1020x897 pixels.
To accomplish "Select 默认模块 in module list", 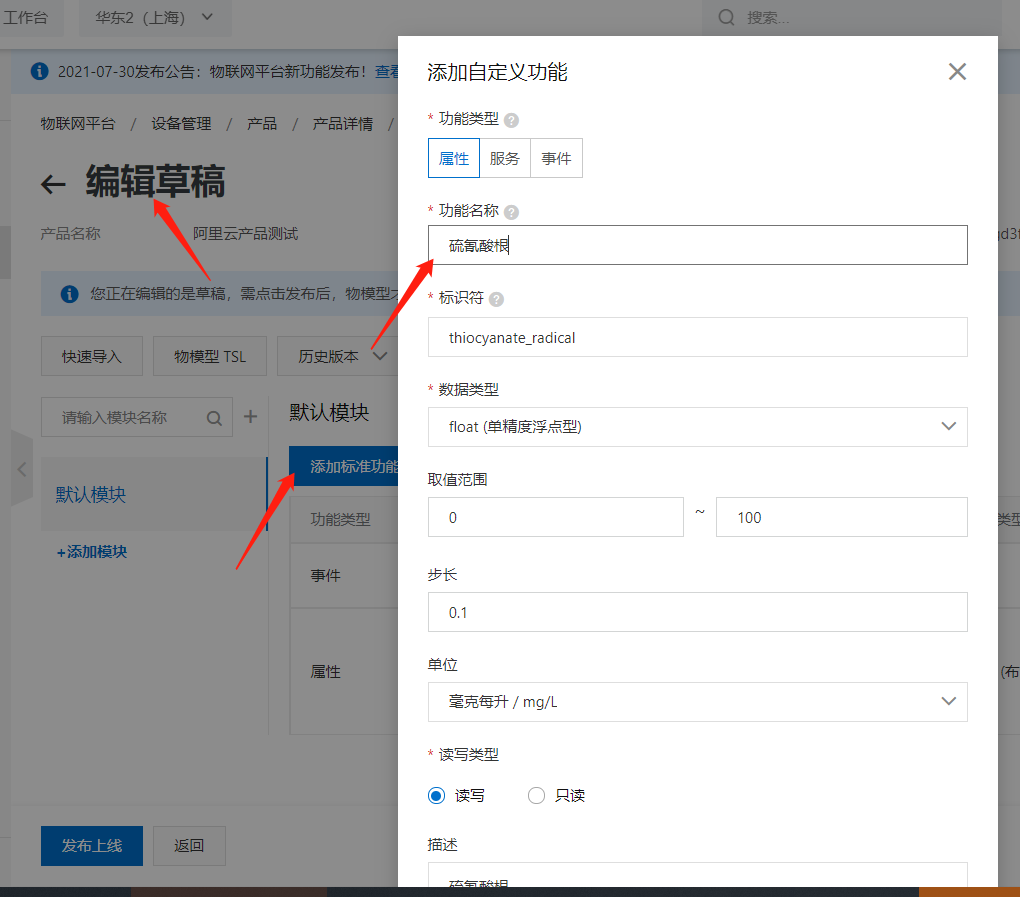I will tap(154, 494).
